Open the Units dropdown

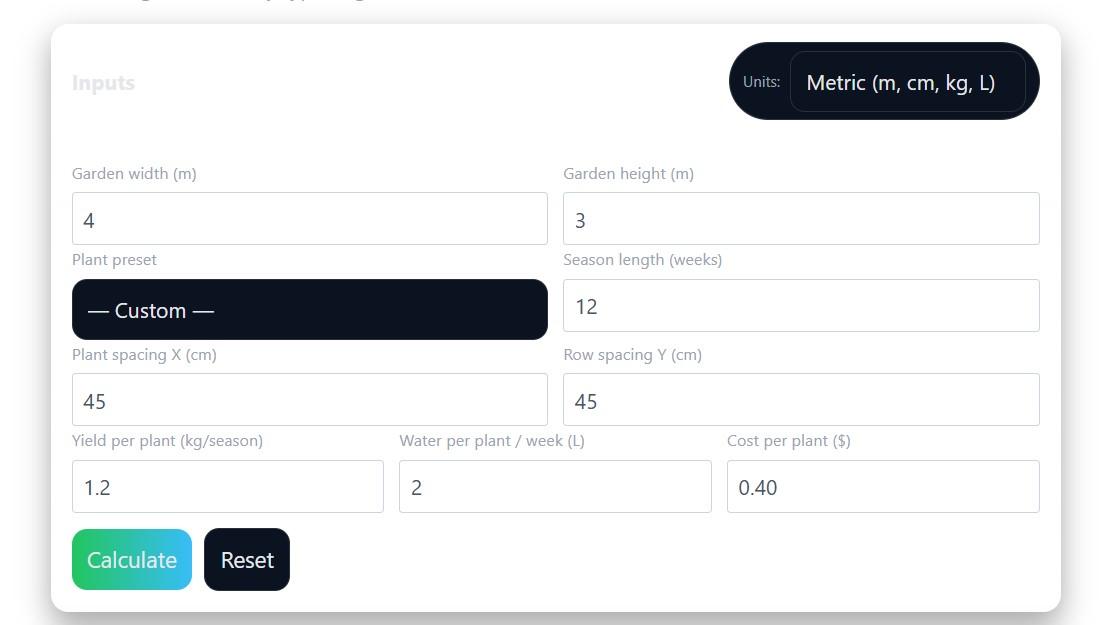tap(906, 82)
